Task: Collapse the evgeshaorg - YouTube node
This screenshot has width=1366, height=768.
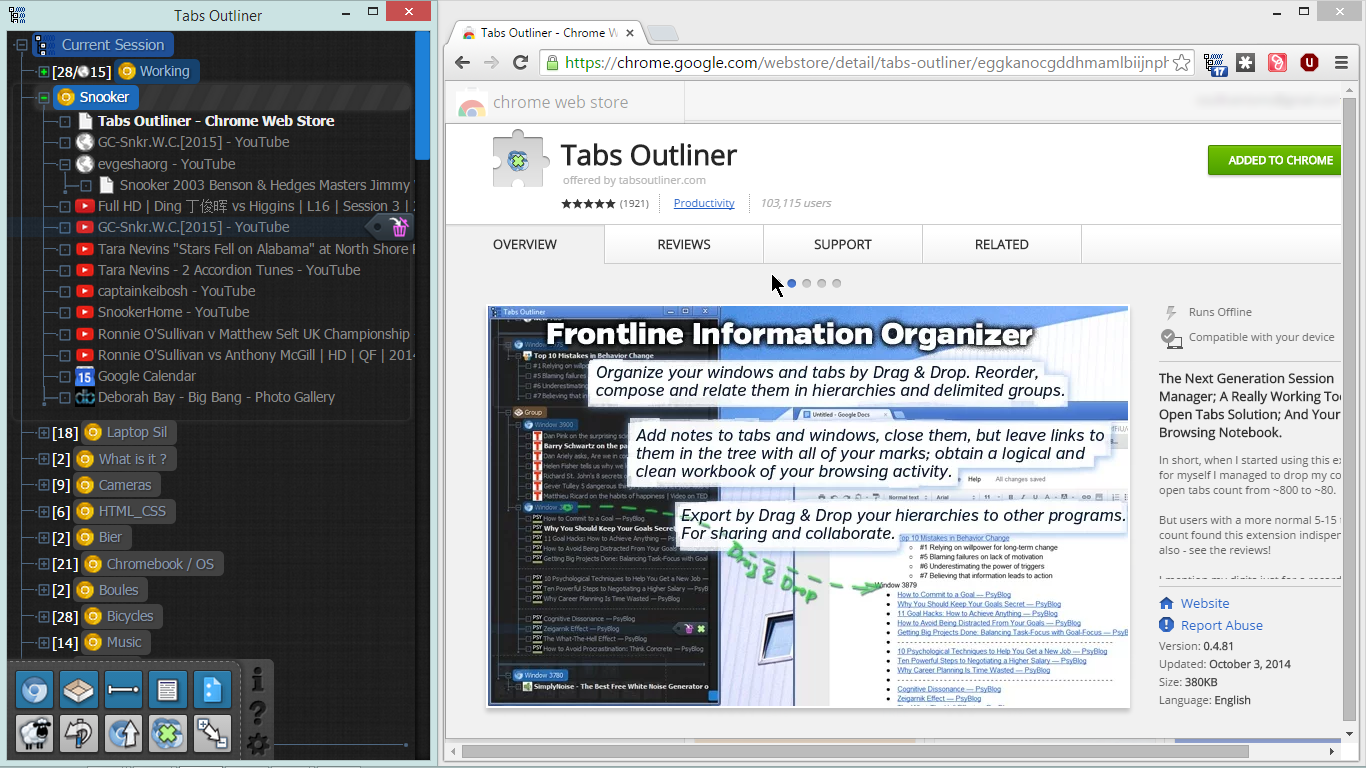Action: [64, 164]
